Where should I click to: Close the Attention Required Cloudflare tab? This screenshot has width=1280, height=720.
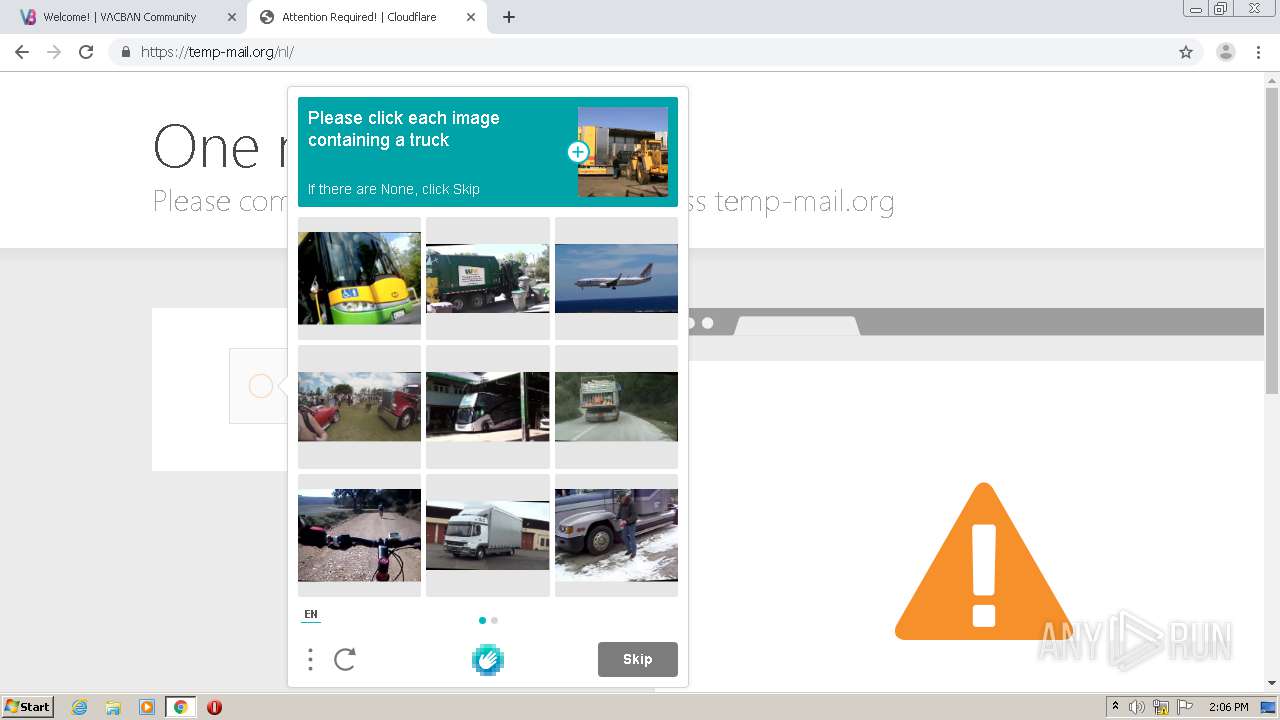471,17
